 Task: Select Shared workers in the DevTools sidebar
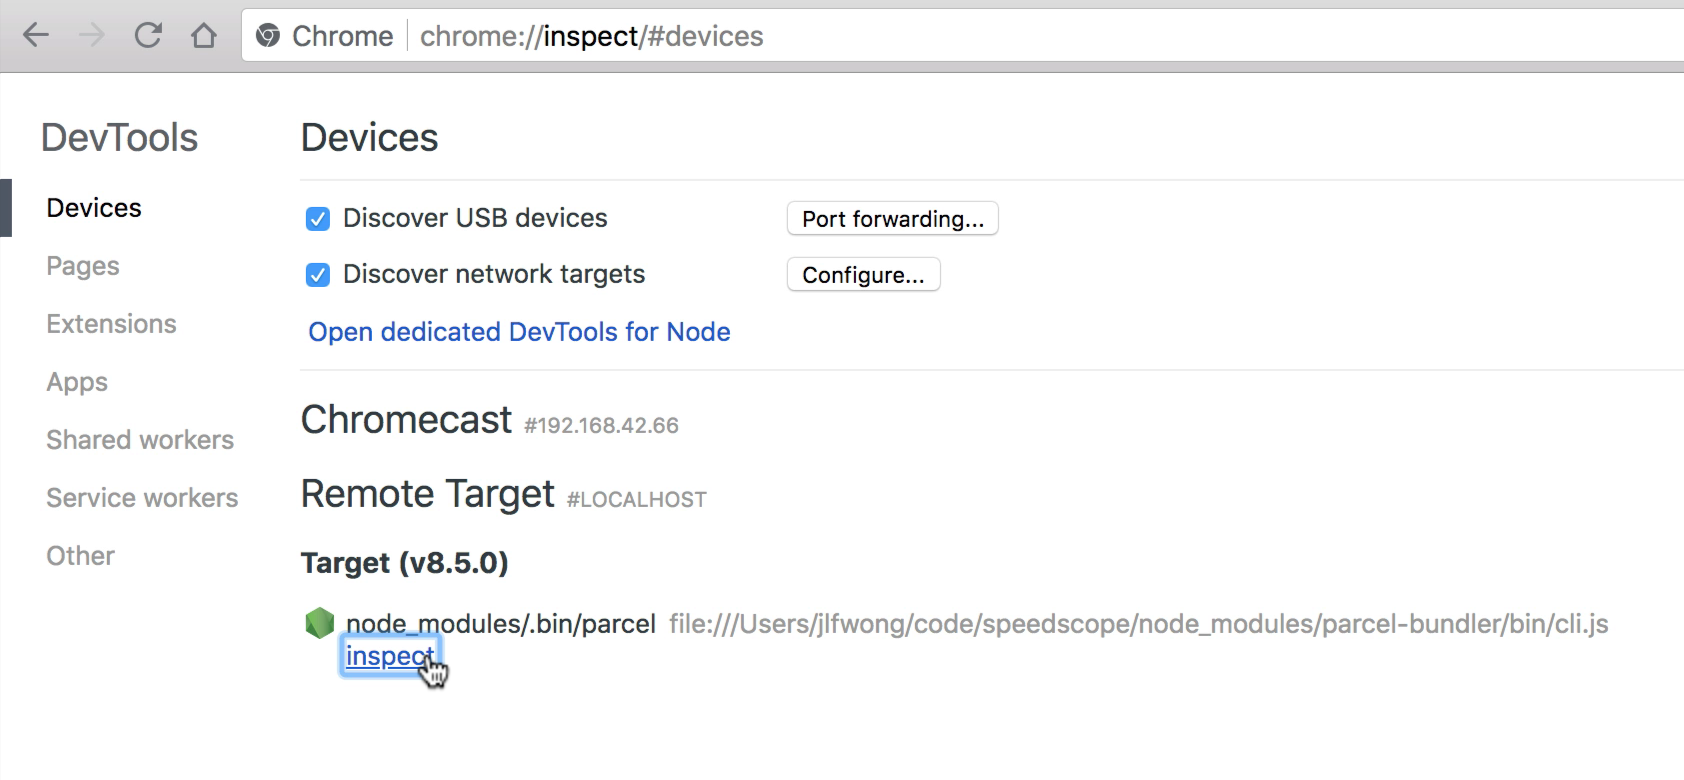click(x=139, y=439)
